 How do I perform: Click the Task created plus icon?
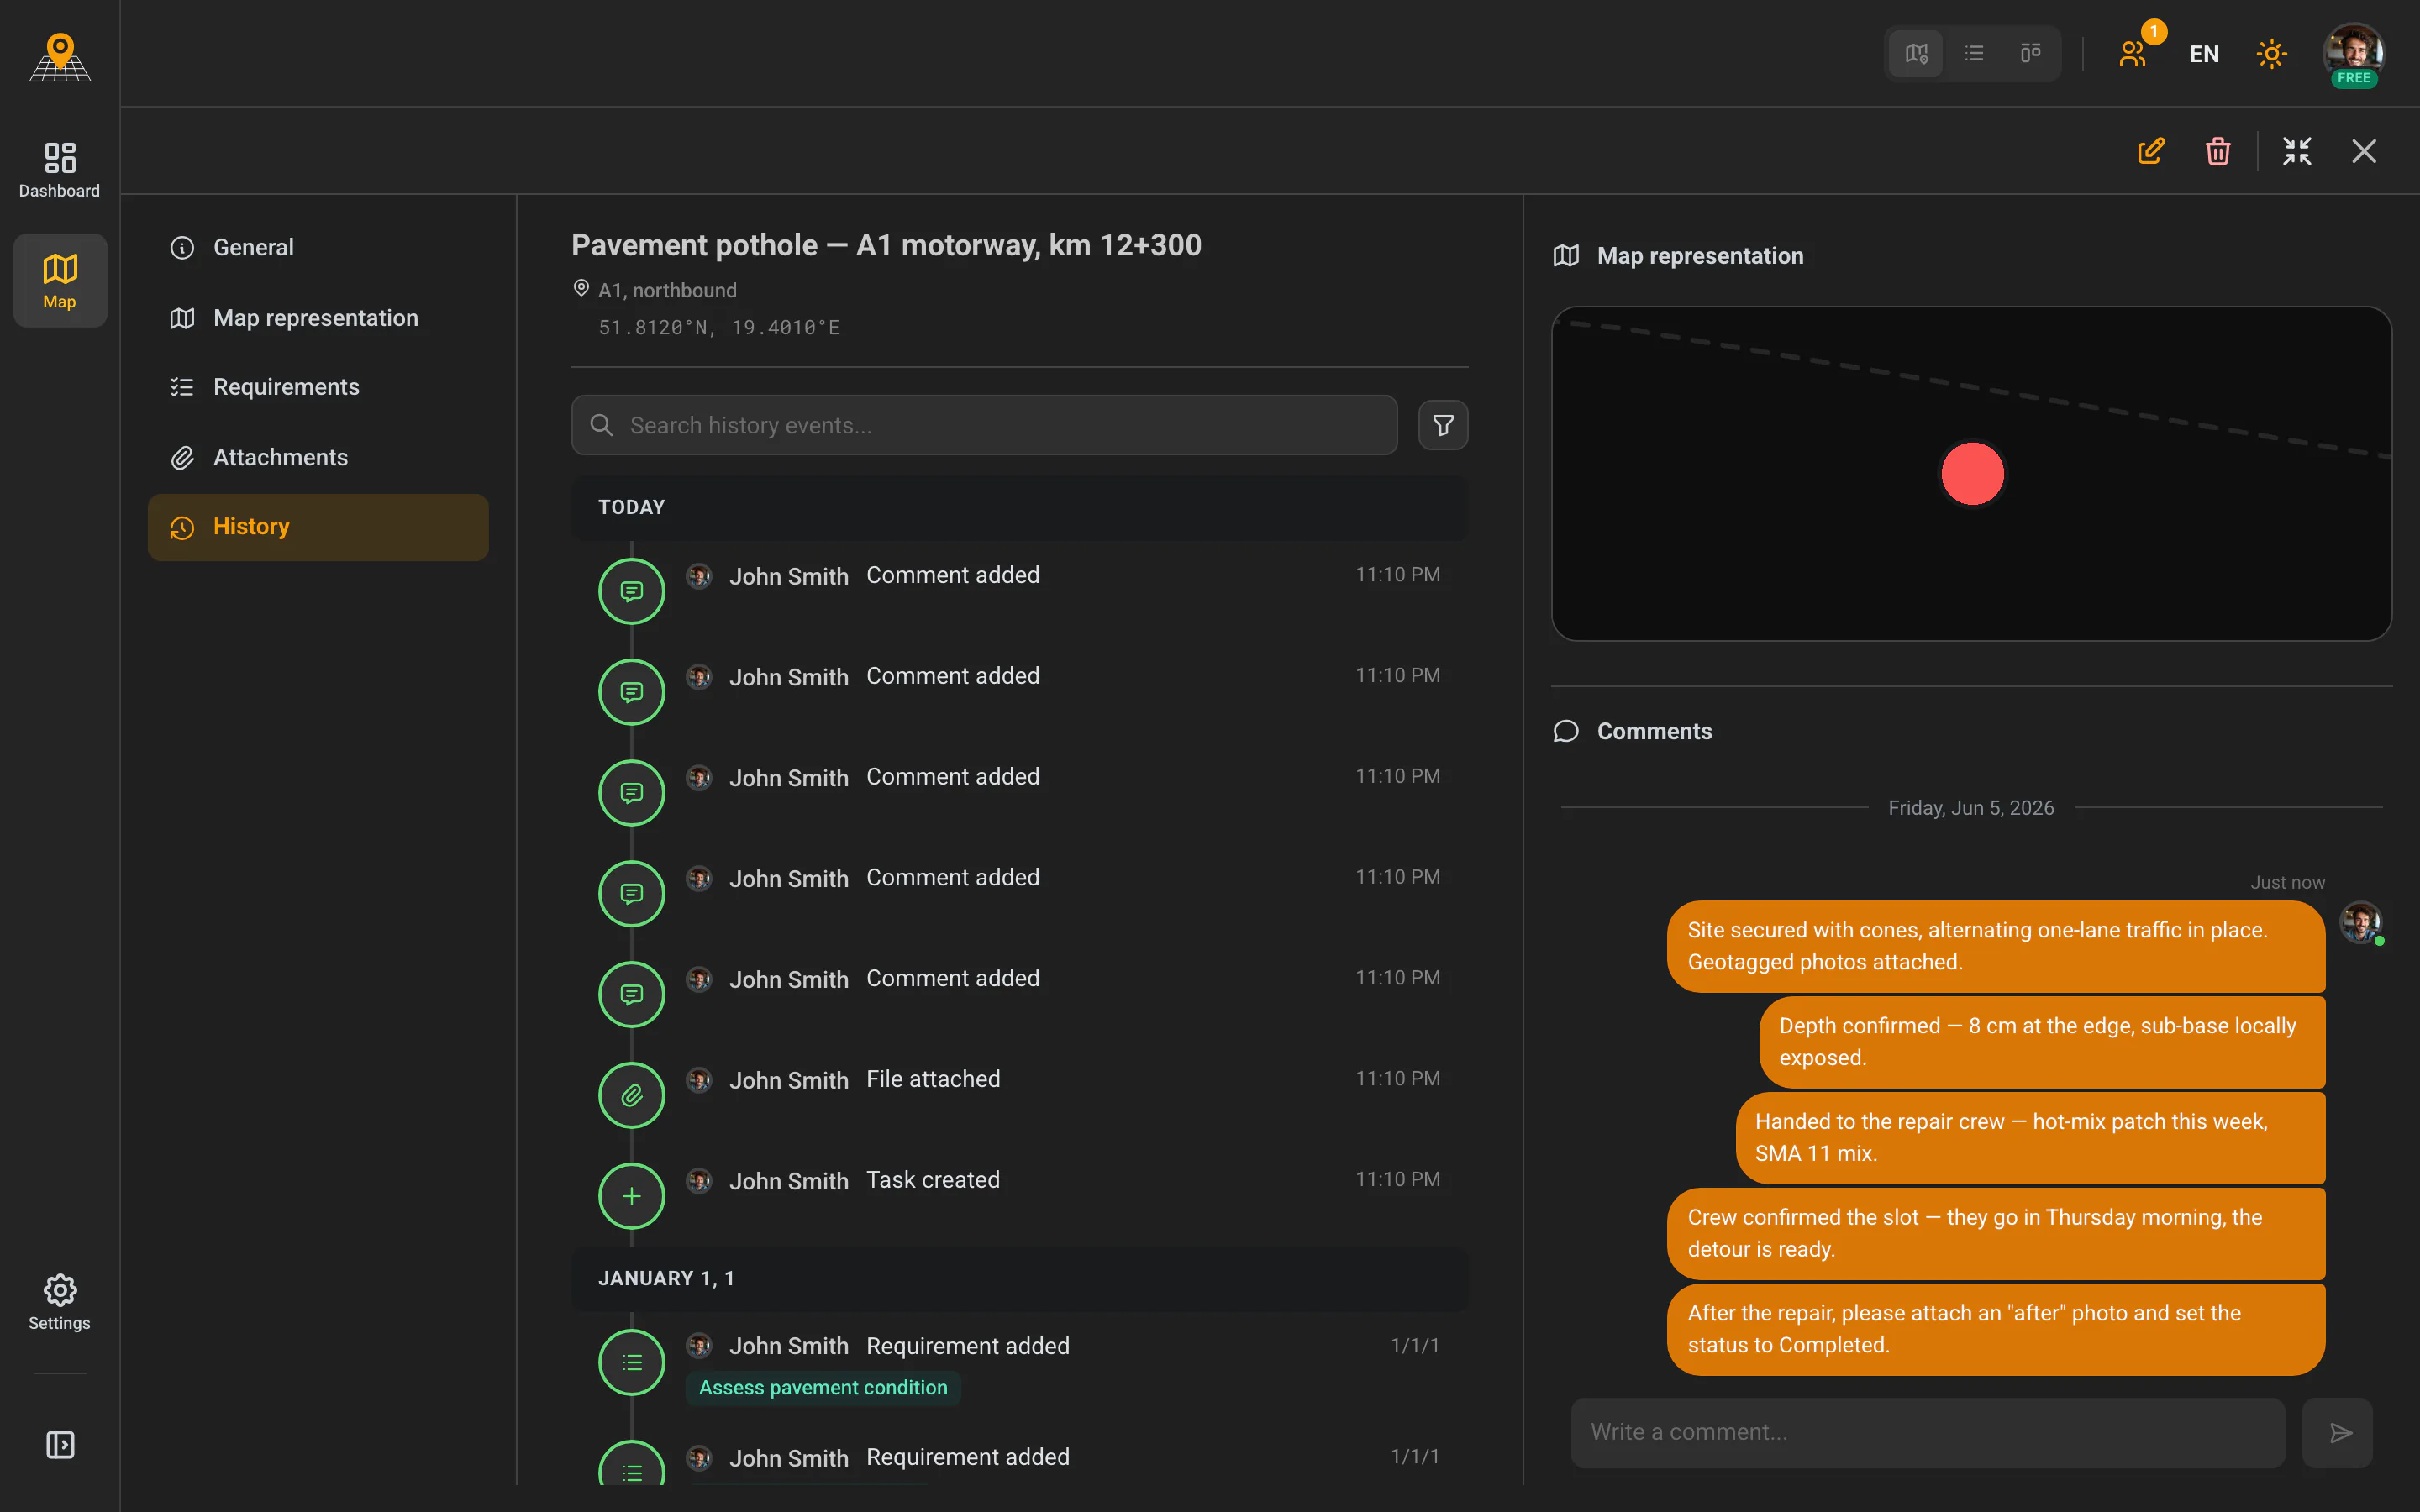click(x=632, y=1196)
